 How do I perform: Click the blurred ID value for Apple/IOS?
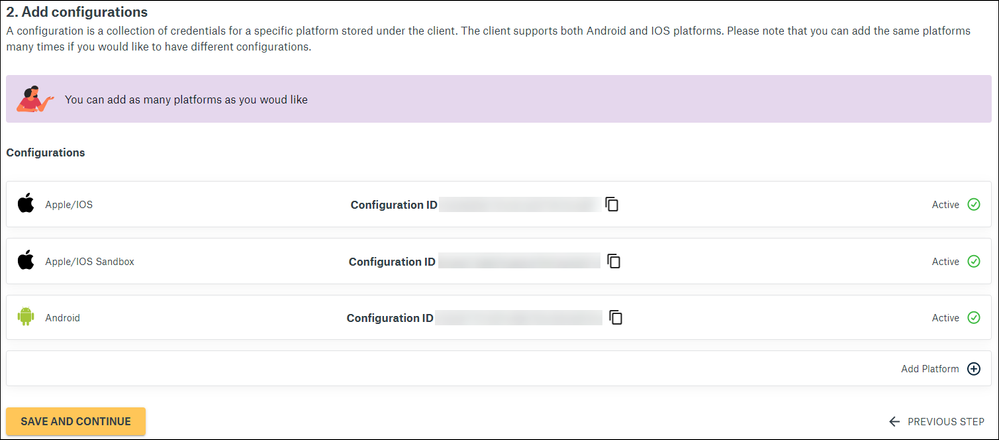pos(520,204)
